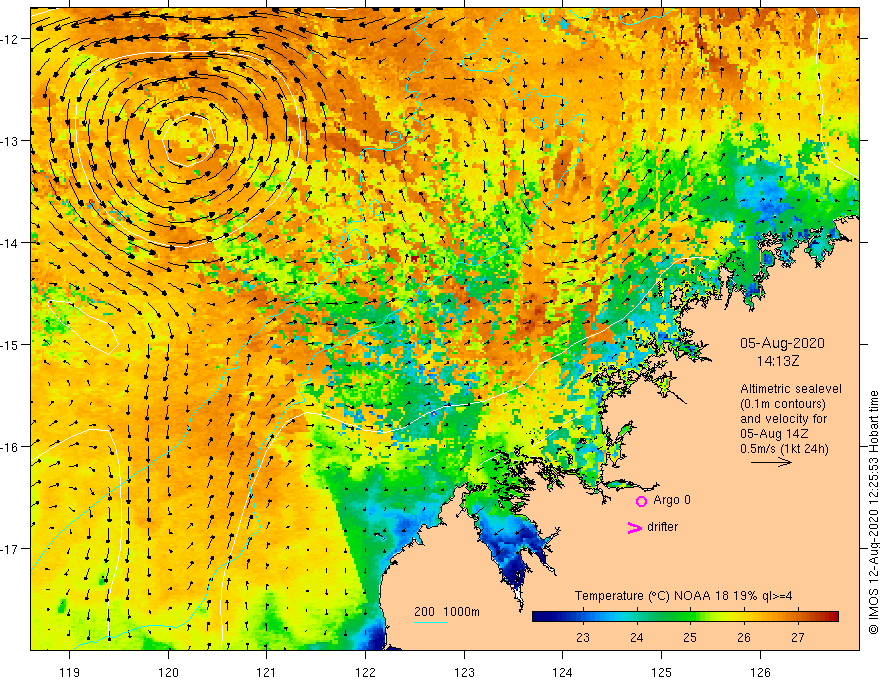Click the 'Argo 0' legend label

(x=672, y=500)
